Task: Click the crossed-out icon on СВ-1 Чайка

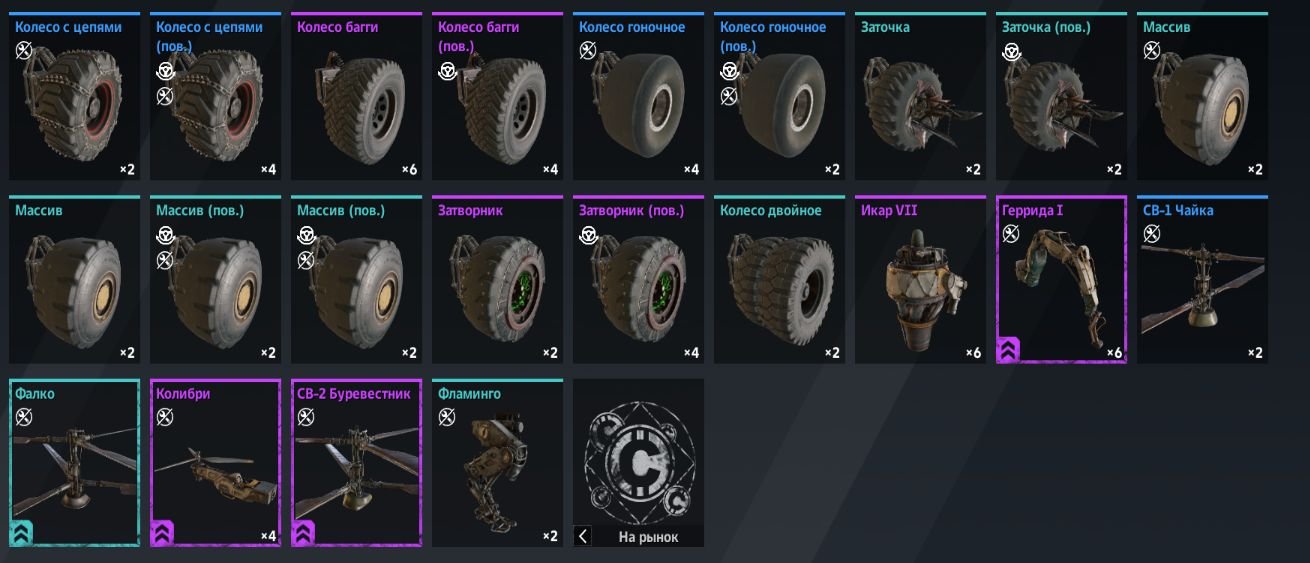Action: coord(1152,233)
